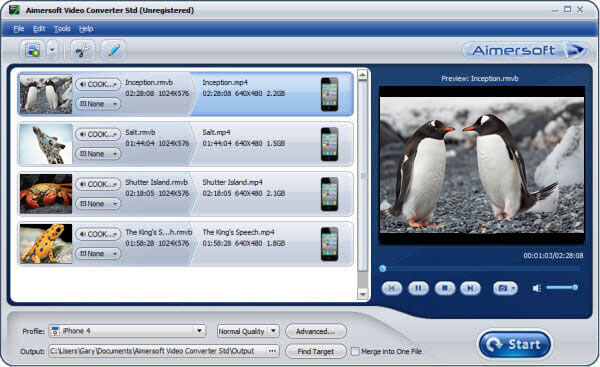Screen dimensions: 600x367
Task: Select the Shutter Island.mp4 output name
Action: (x=233, y=182)
